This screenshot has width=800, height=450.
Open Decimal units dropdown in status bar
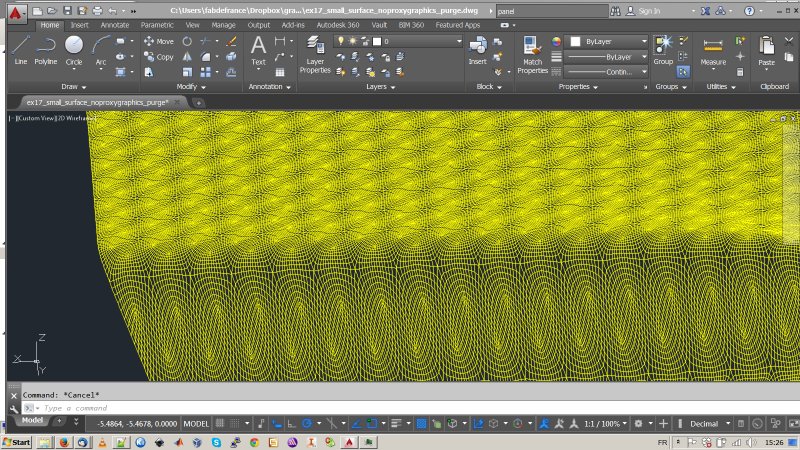tap(711, 424)
